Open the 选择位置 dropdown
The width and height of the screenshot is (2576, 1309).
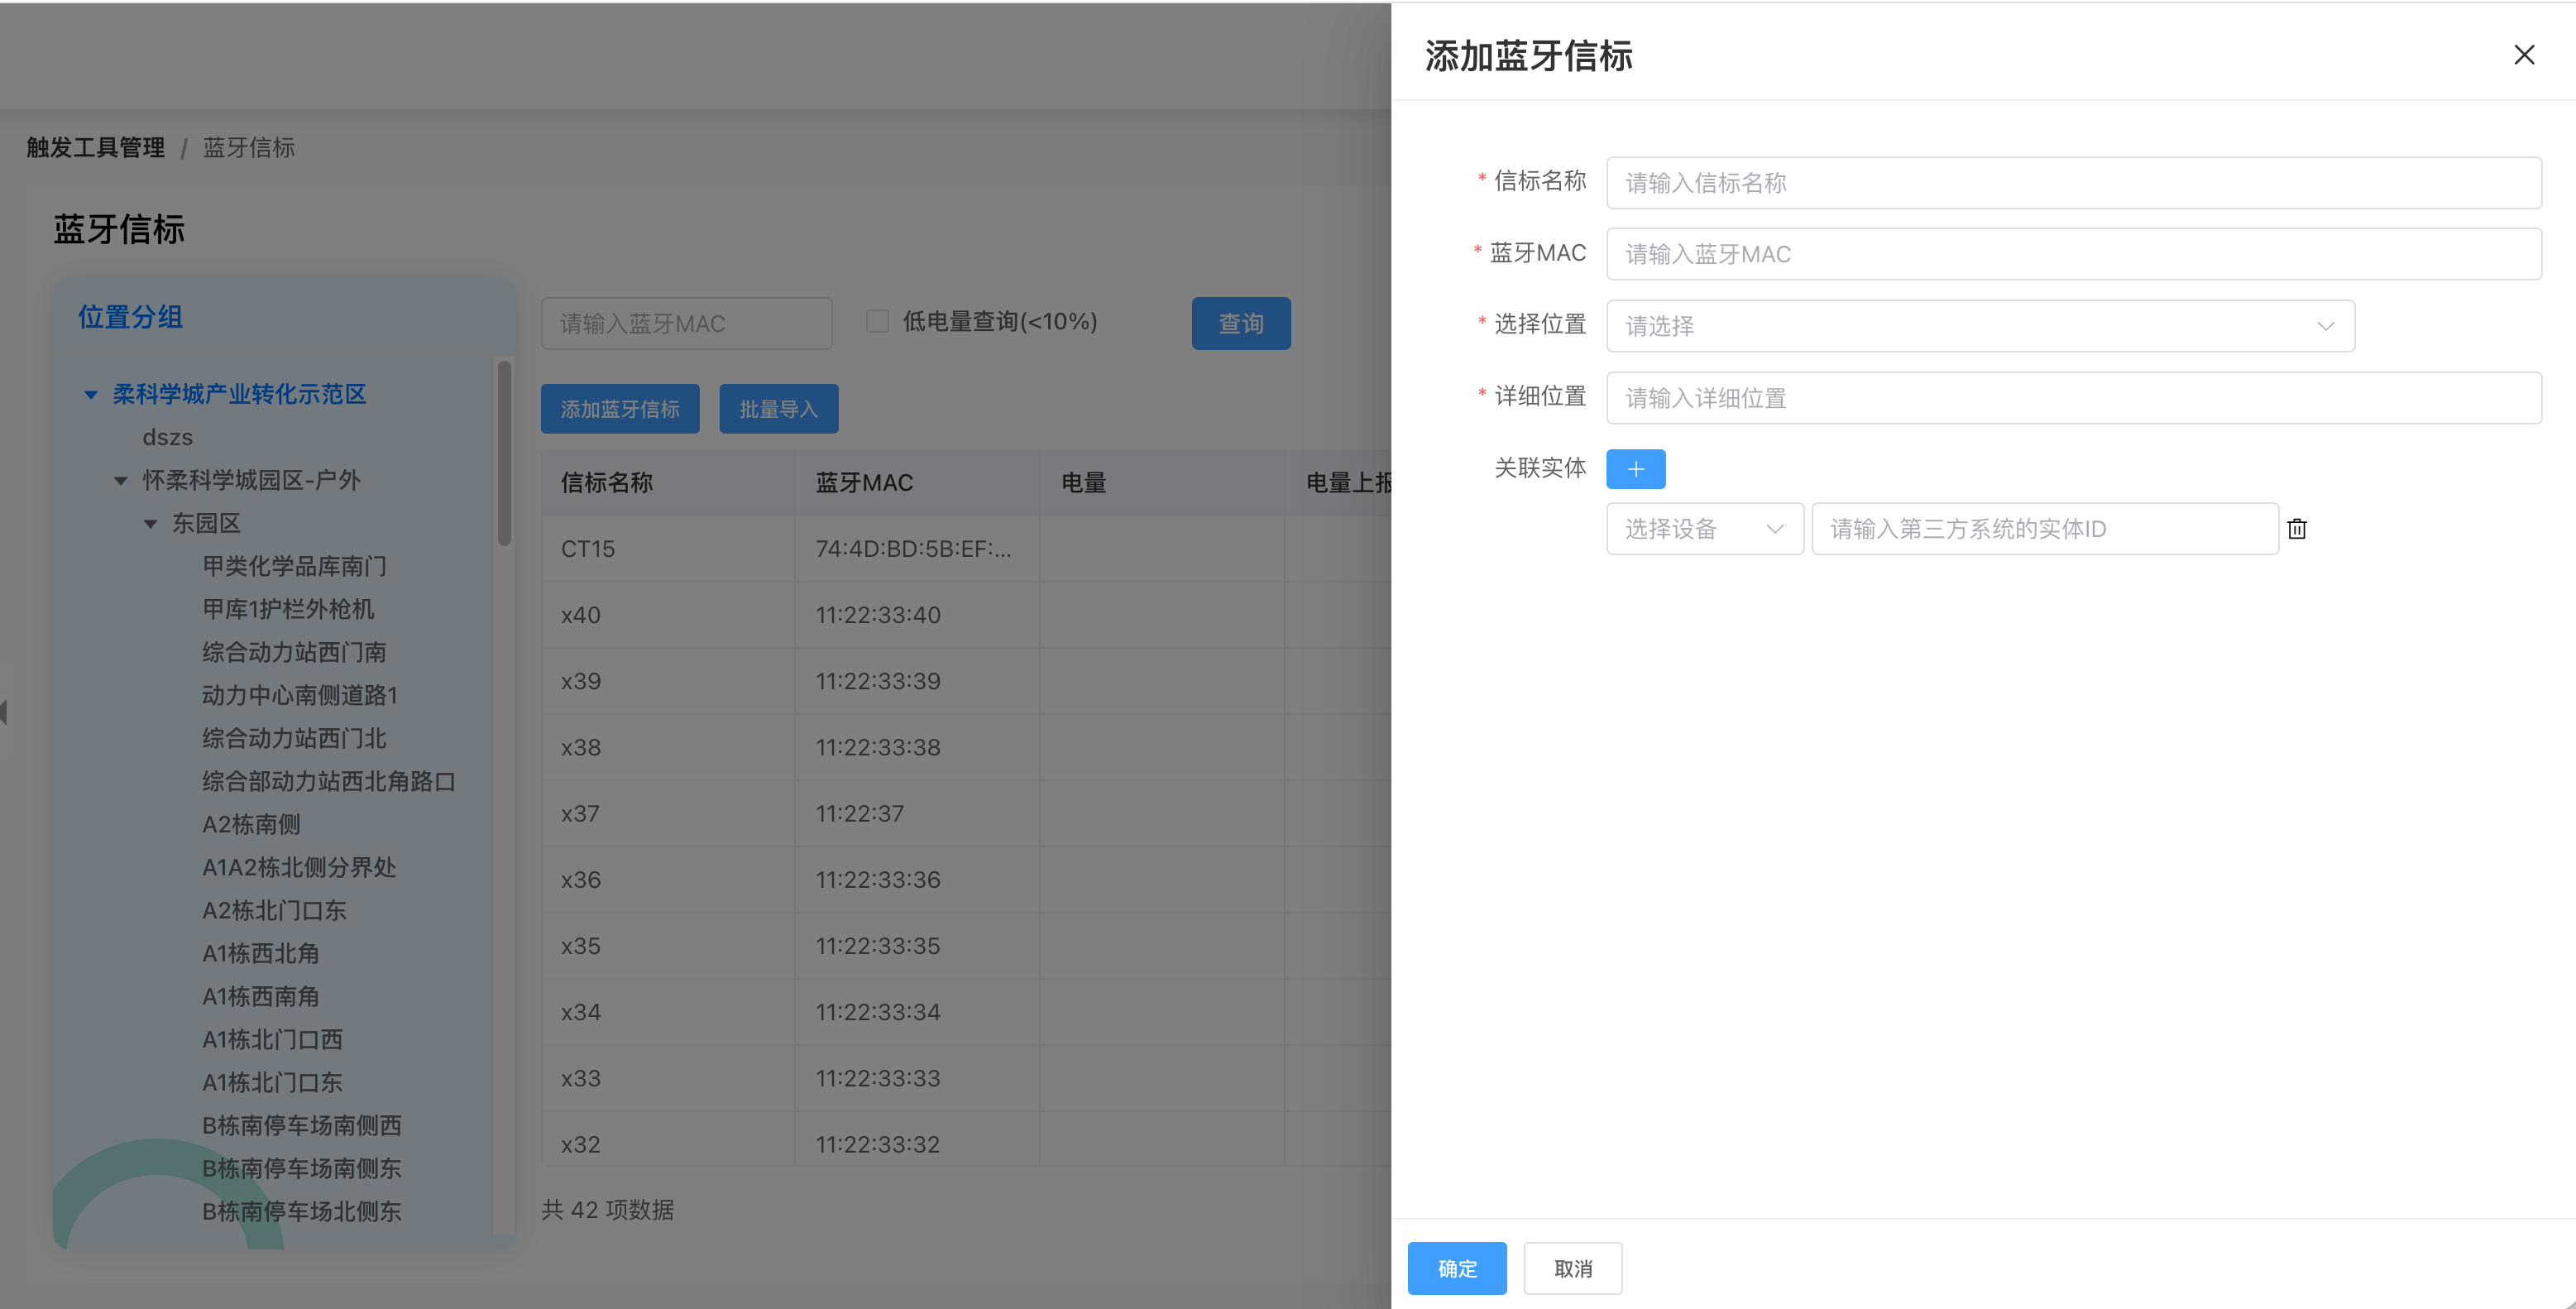coord(1979,326)
